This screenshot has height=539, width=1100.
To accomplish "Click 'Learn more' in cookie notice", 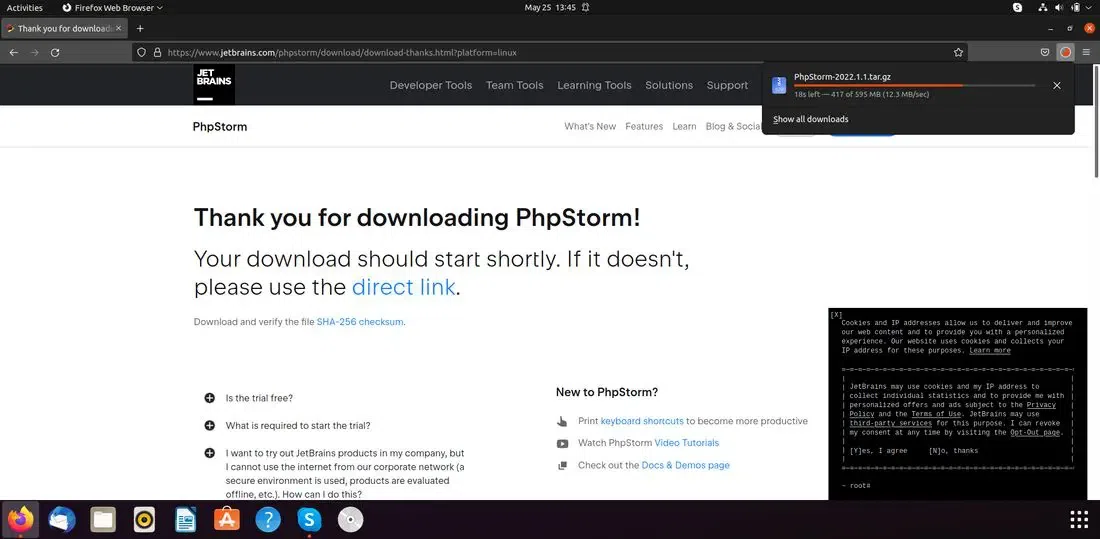I will pos(990,350).
